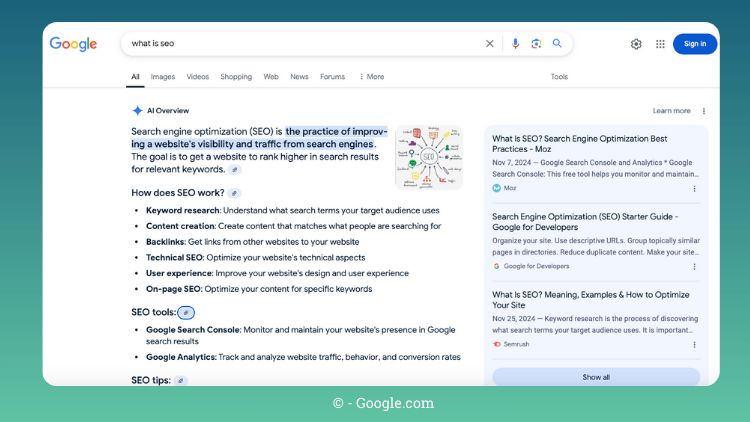Switch to the Images tab
The image size is (750, 422).
pyautogui.click(x=163, y=77)
